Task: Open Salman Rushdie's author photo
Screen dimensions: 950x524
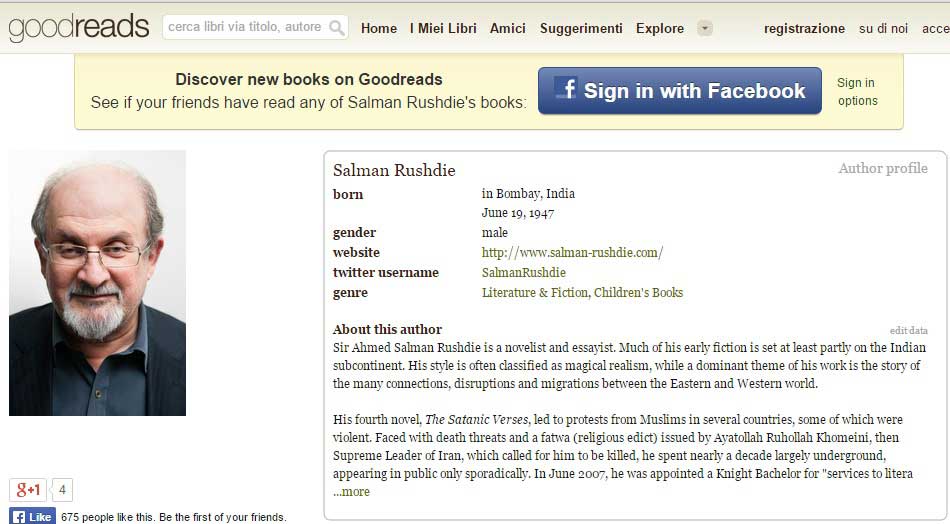Action: pyautogui.click(x=97, y=283)
